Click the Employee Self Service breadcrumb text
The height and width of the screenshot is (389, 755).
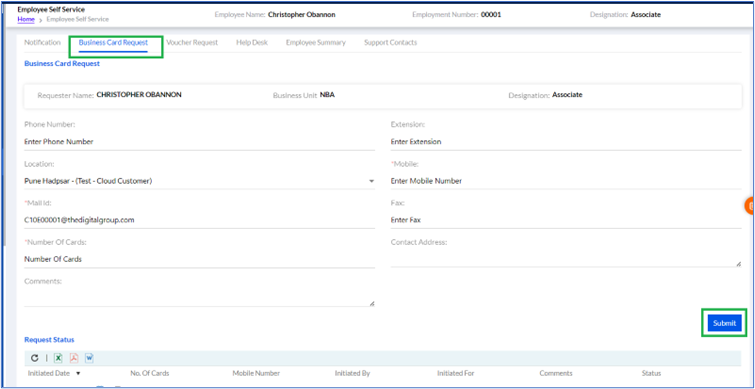(x=78, y=19)
